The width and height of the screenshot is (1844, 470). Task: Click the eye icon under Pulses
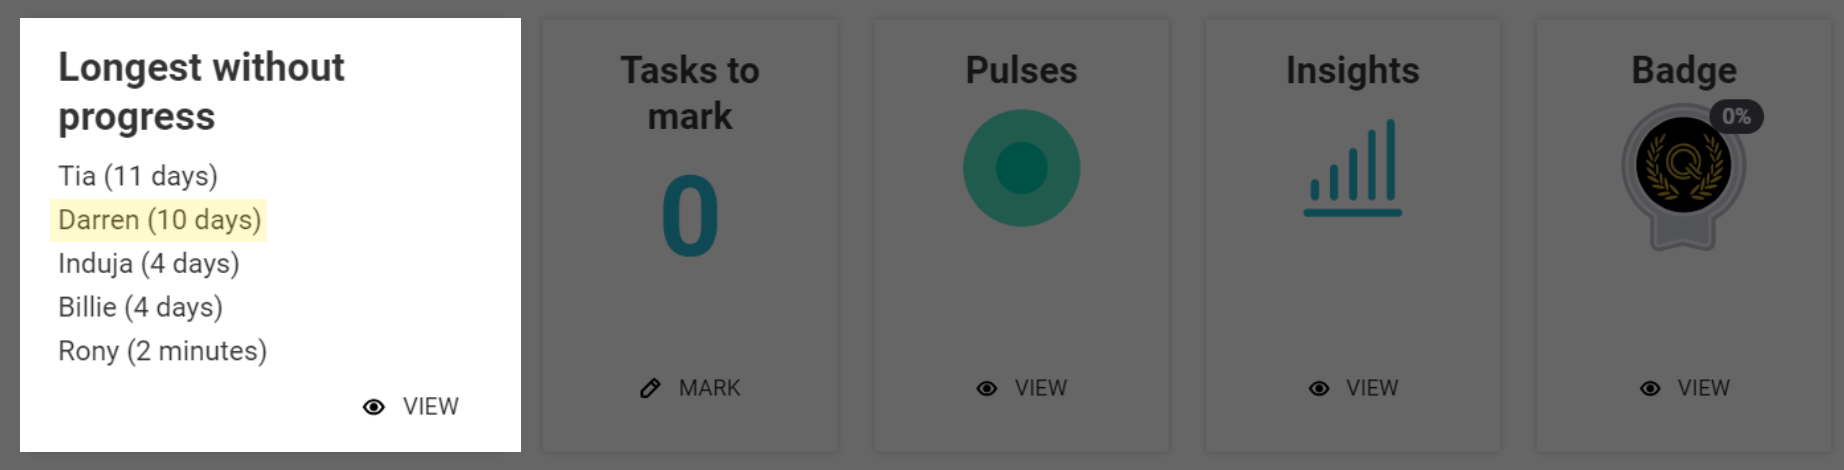987,388
